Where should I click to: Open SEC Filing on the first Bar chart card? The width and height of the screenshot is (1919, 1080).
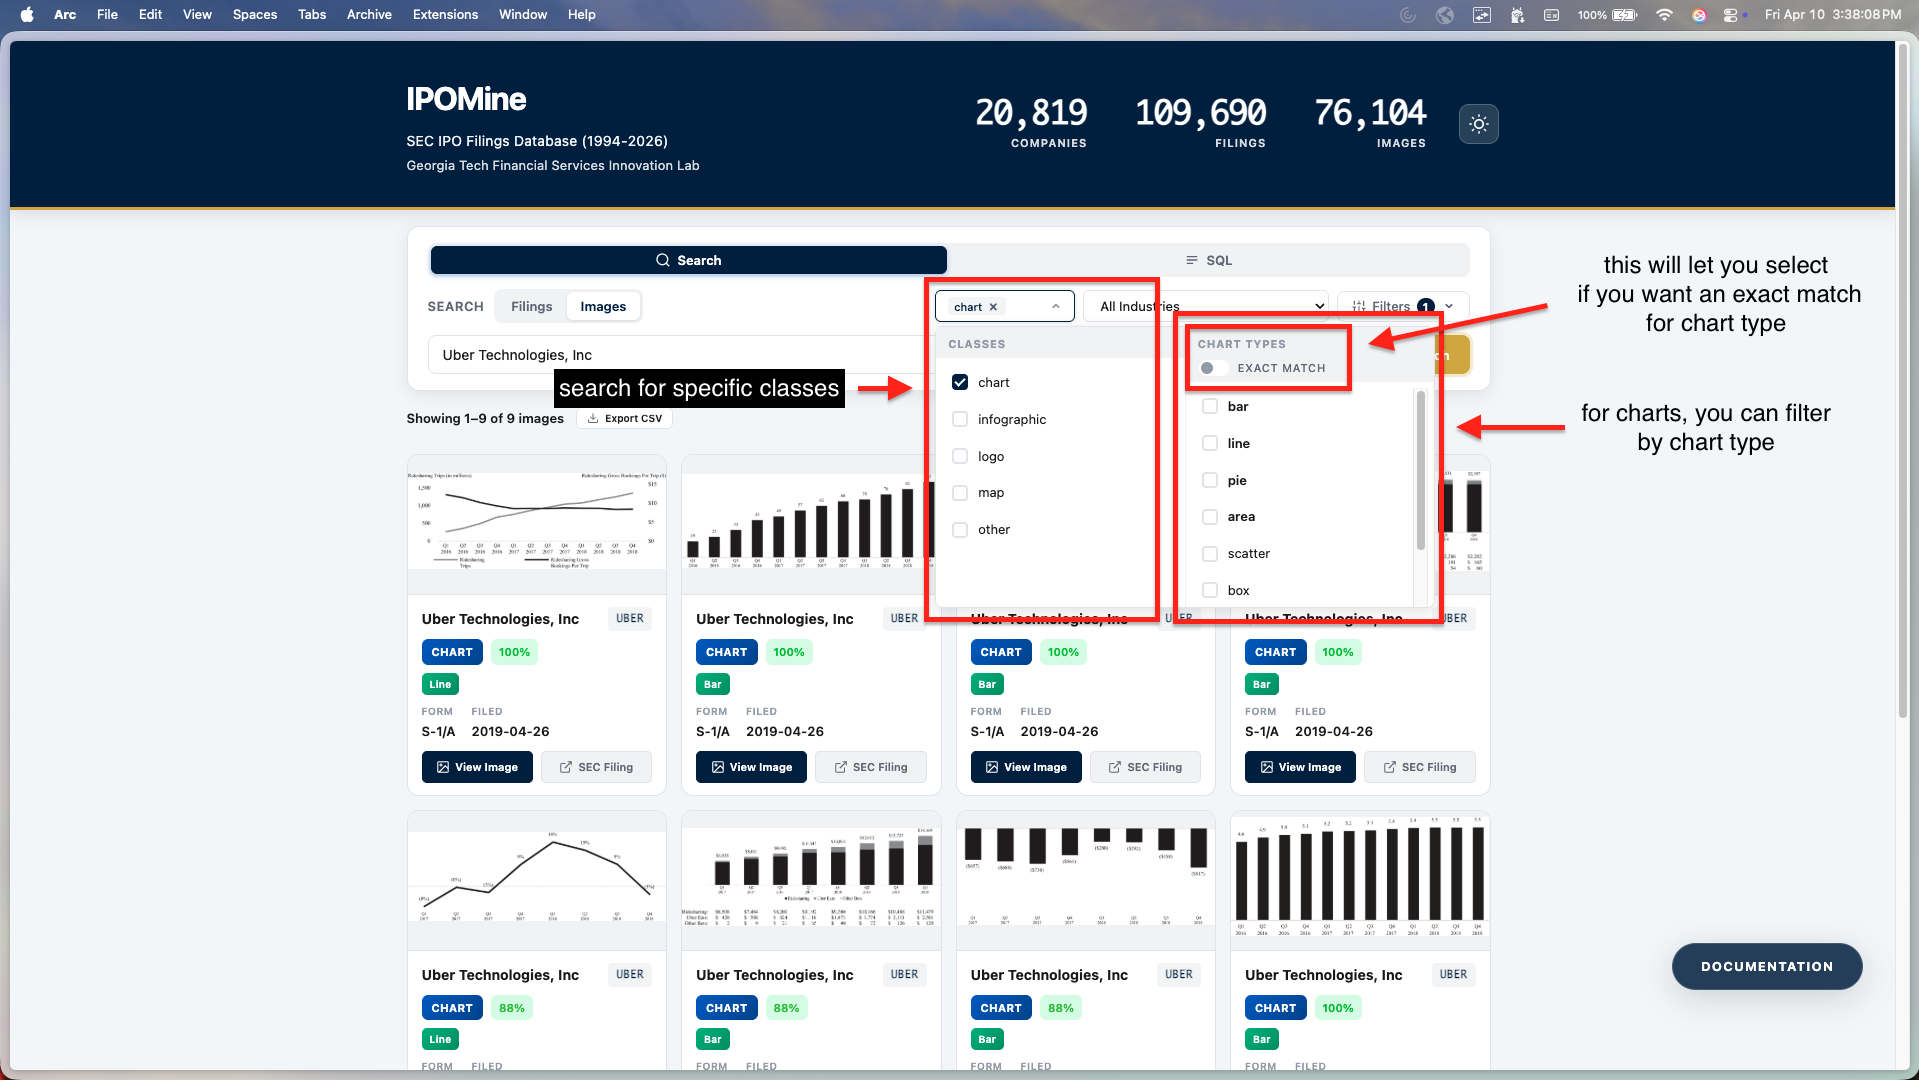tap(870, 767)
